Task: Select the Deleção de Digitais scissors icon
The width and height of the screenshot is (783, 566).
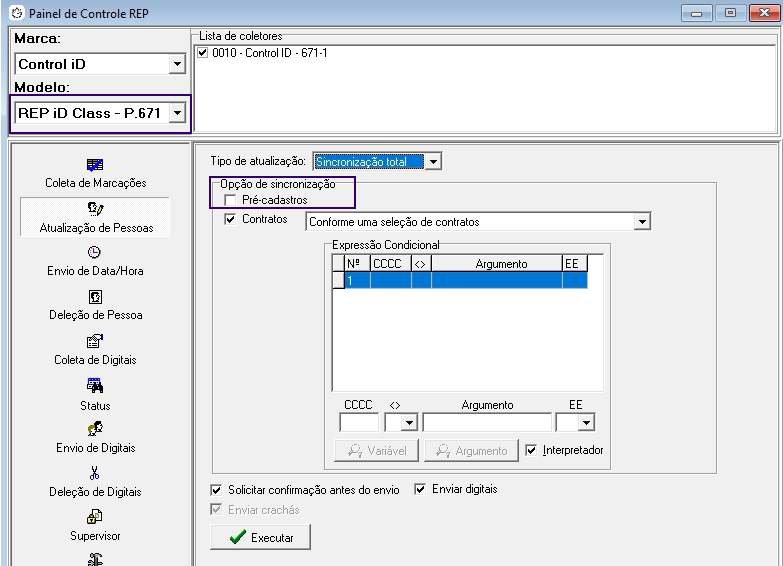Action: tap(95, 473)
